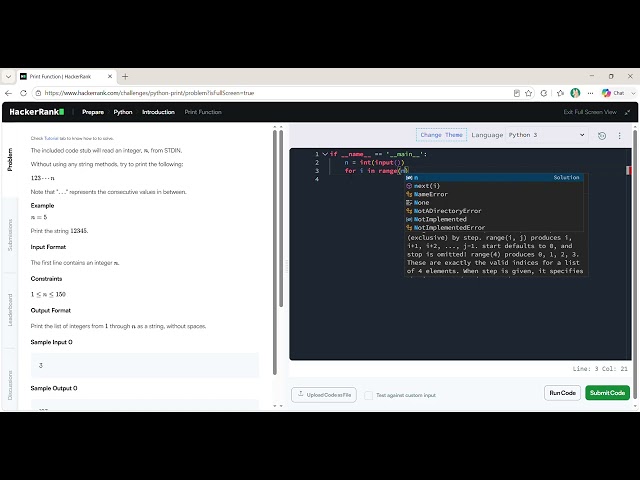Open the Submissions side tab
The image size is (640, 480).
click(x=10, y=235)
